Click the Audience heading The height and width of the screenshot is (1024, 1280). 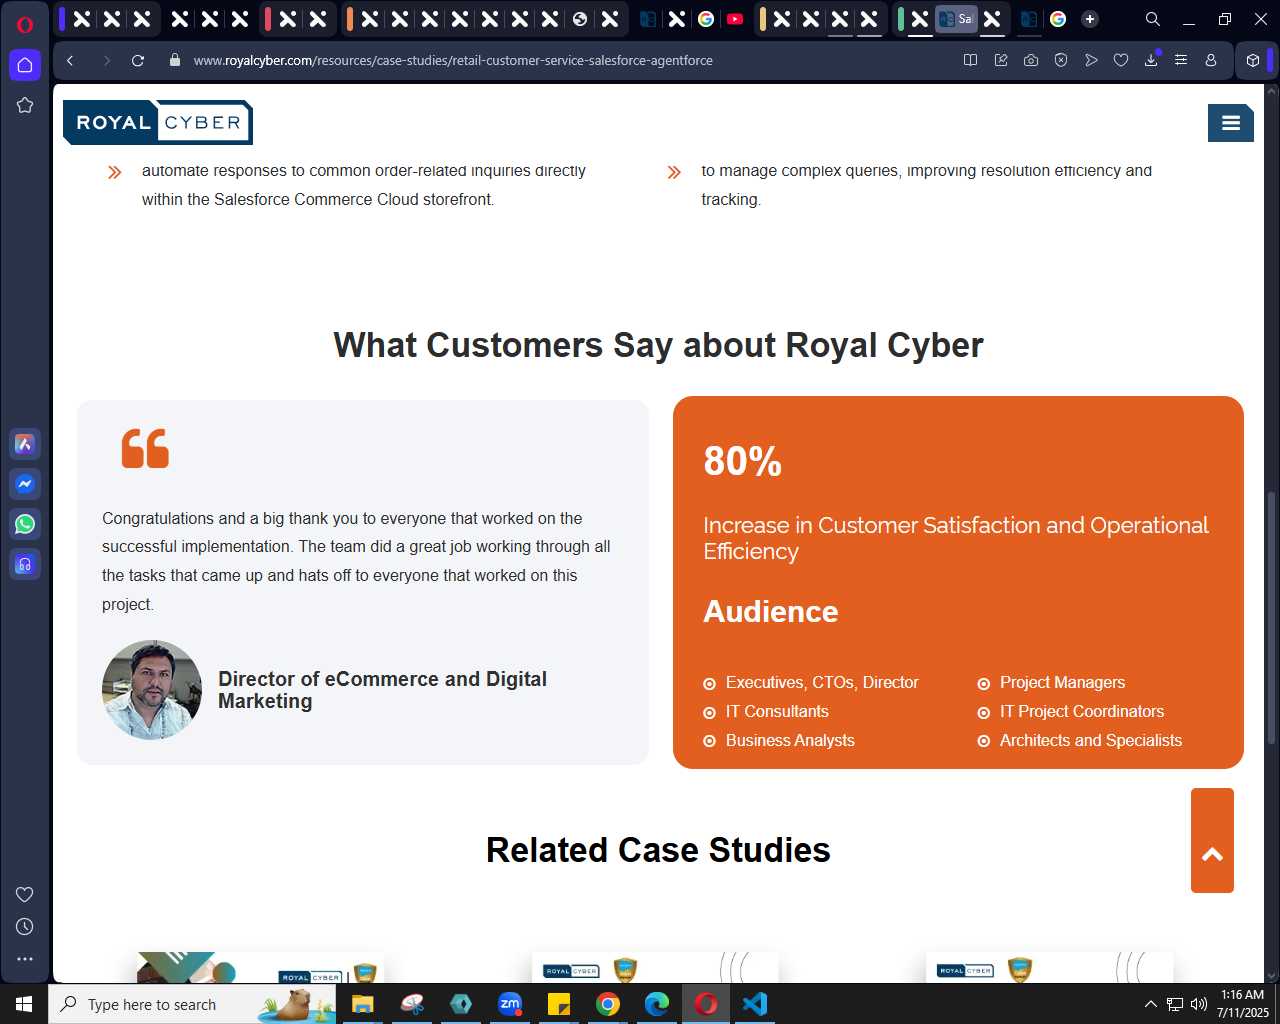771,611
